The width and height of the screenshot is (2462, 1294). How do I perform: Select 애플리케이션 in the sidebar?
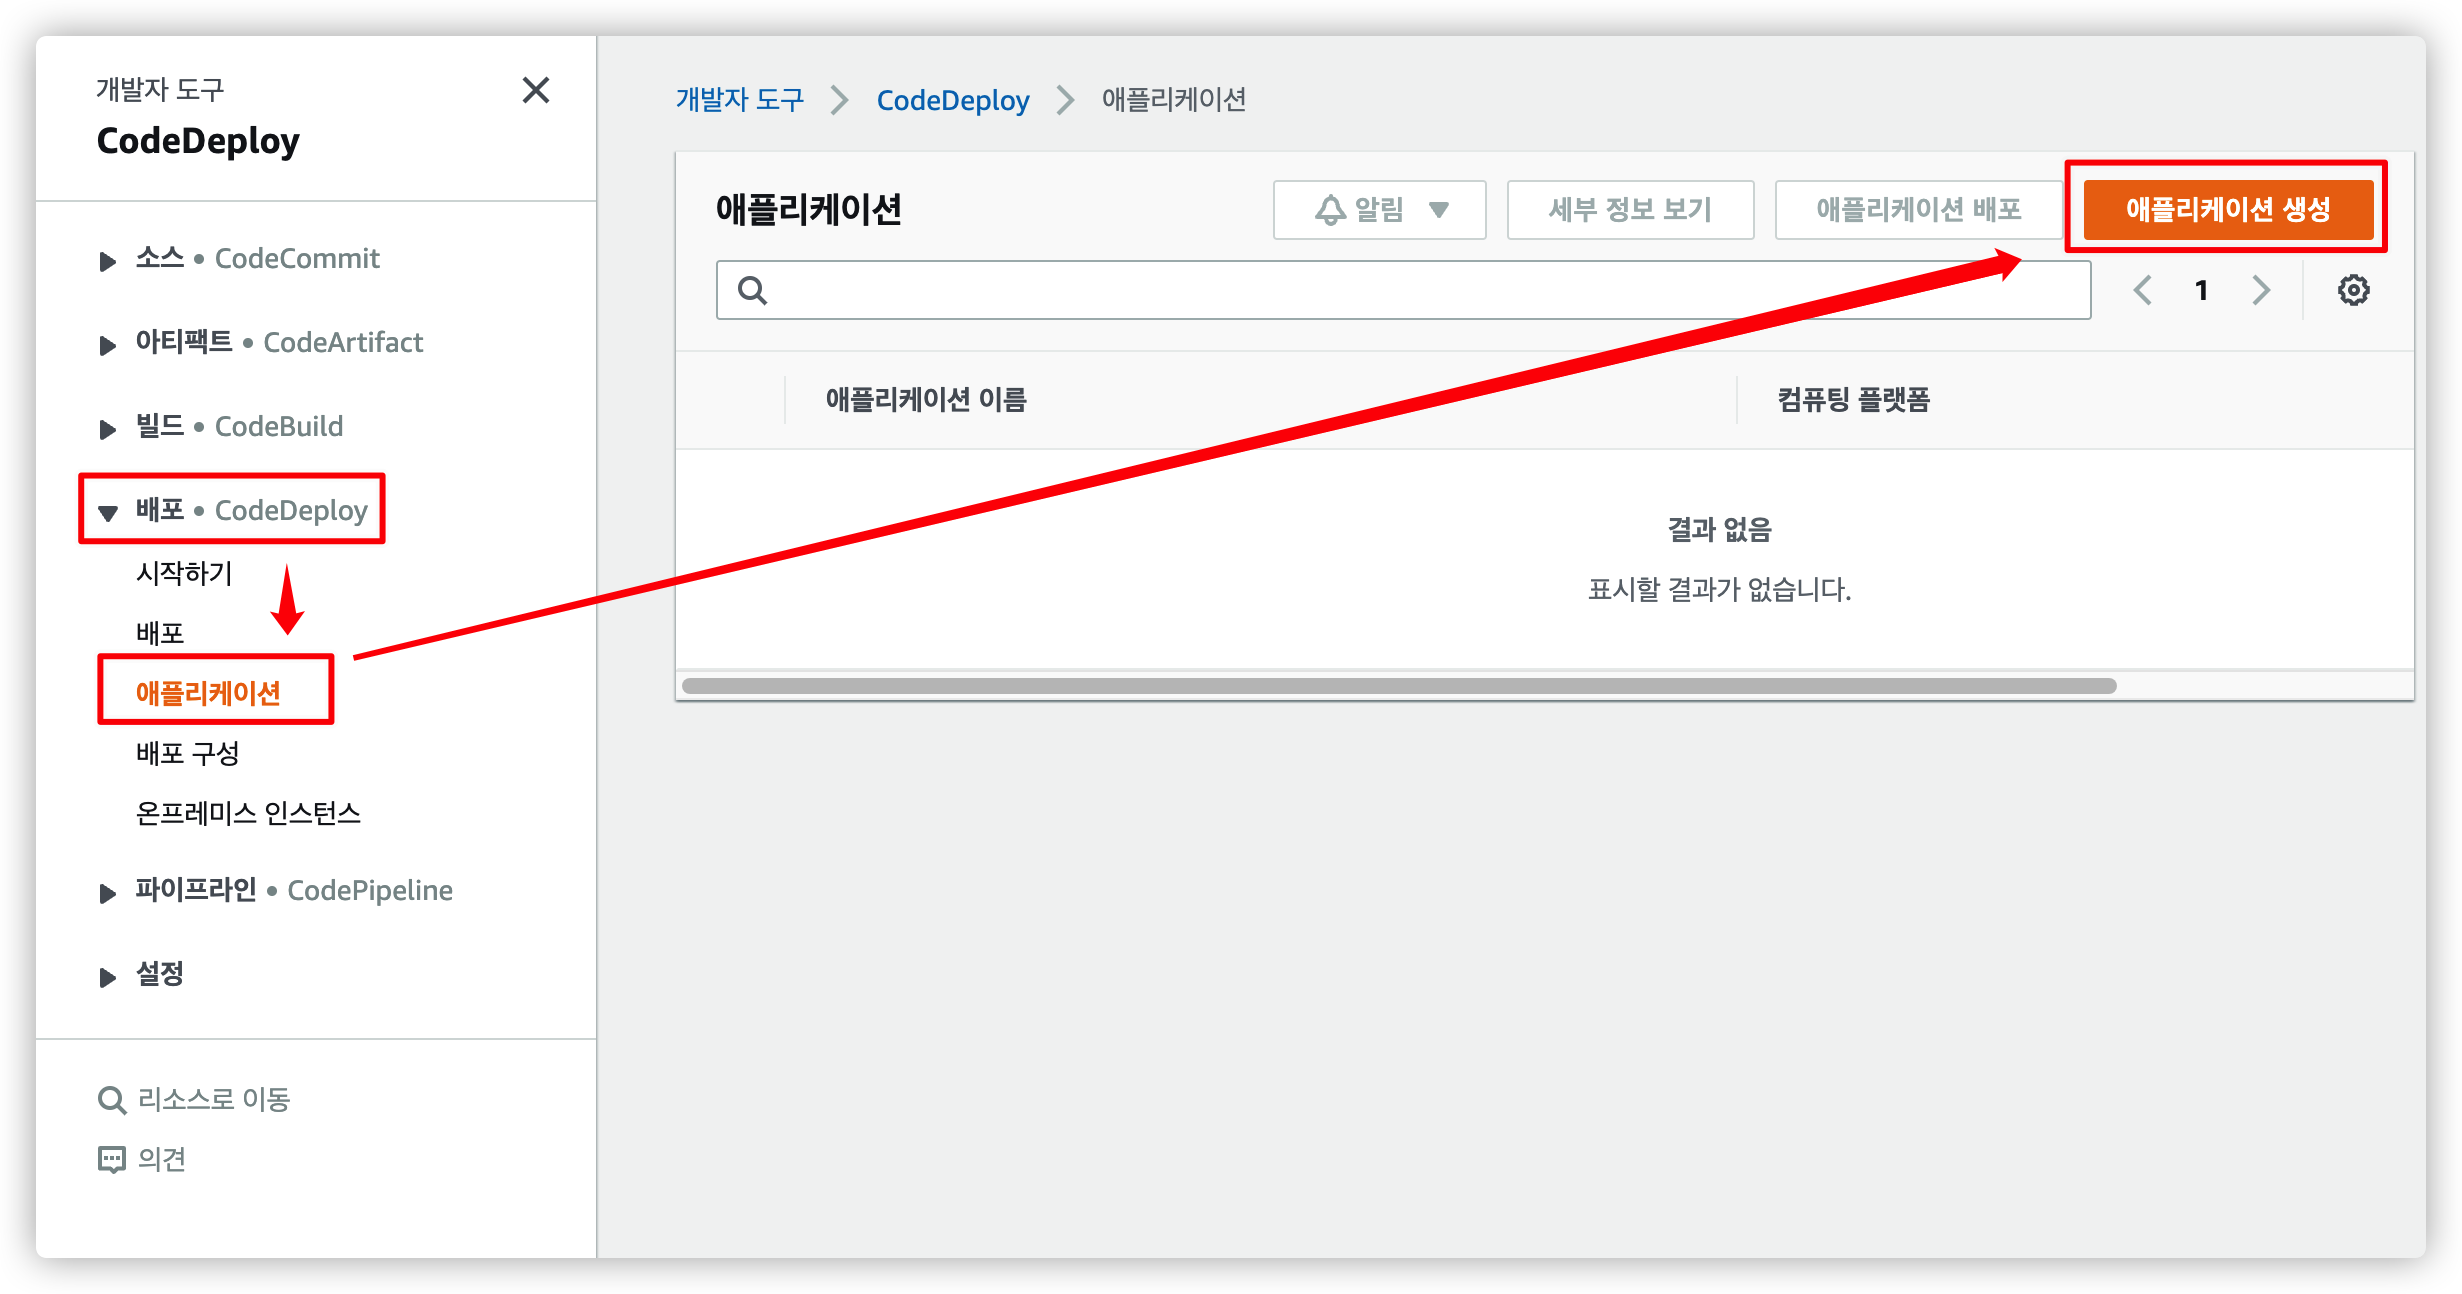click(x=208, y=693)
